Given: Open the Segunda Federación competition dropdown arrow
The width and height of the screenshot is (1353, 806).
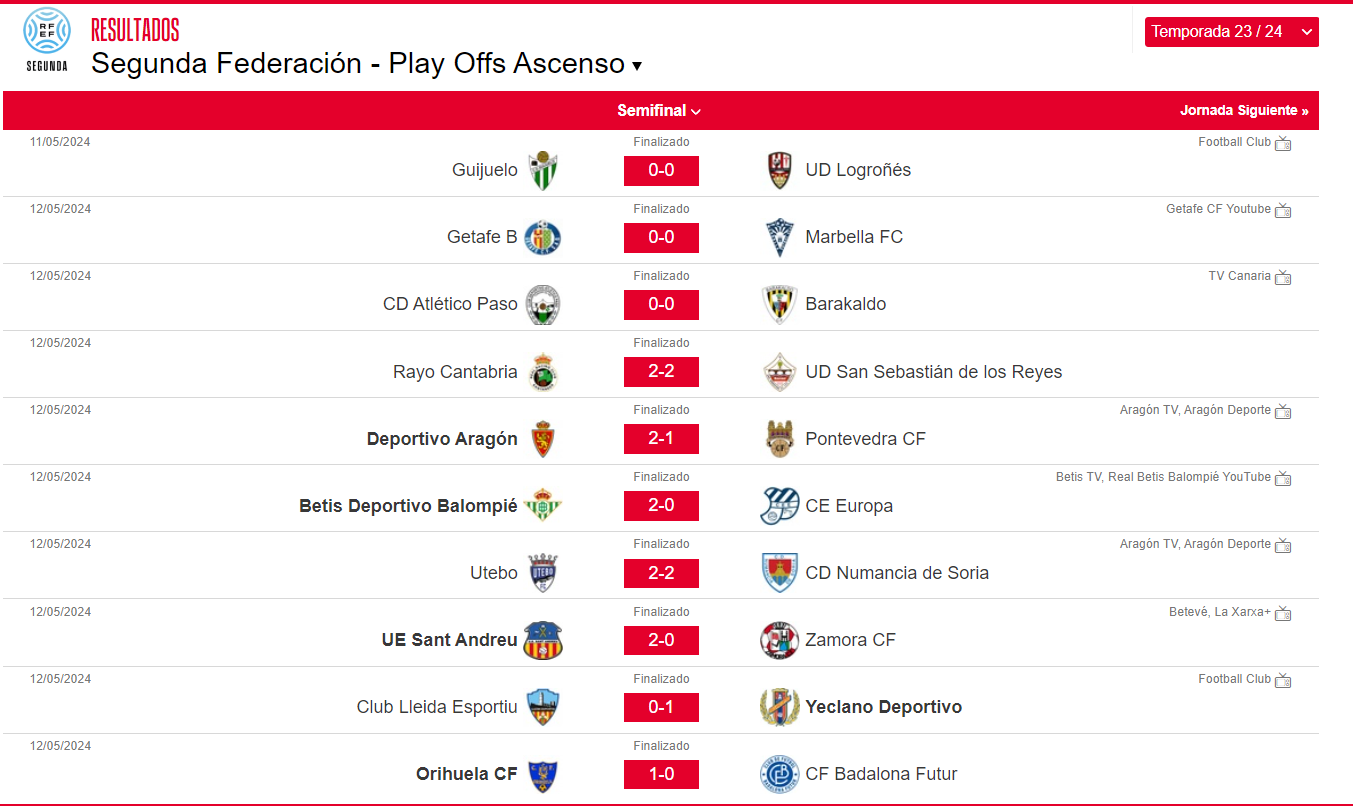Looking at the screenshot, I should (x=637, y=66).
